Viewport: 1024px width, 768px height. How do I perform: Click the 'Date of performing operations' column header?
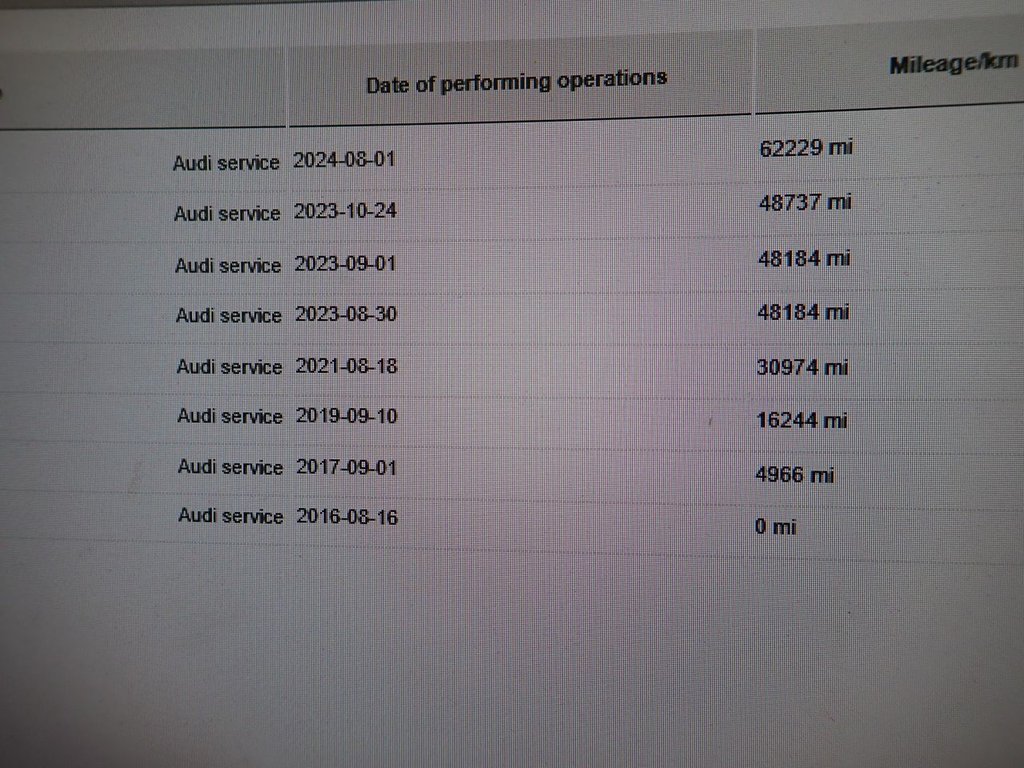(x=517, y=82)
